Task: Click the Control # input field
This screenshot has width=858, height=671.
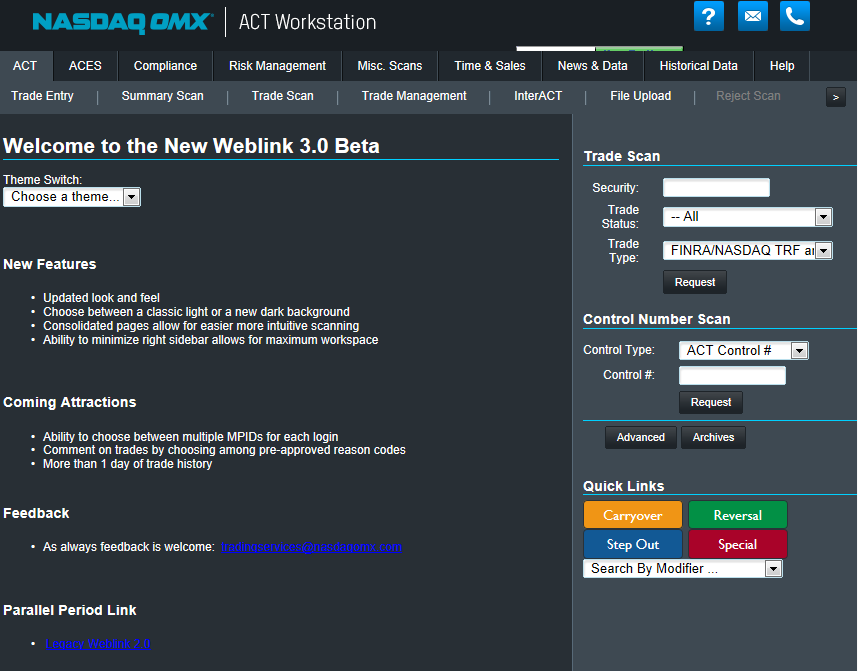Action: click(732, 375)
